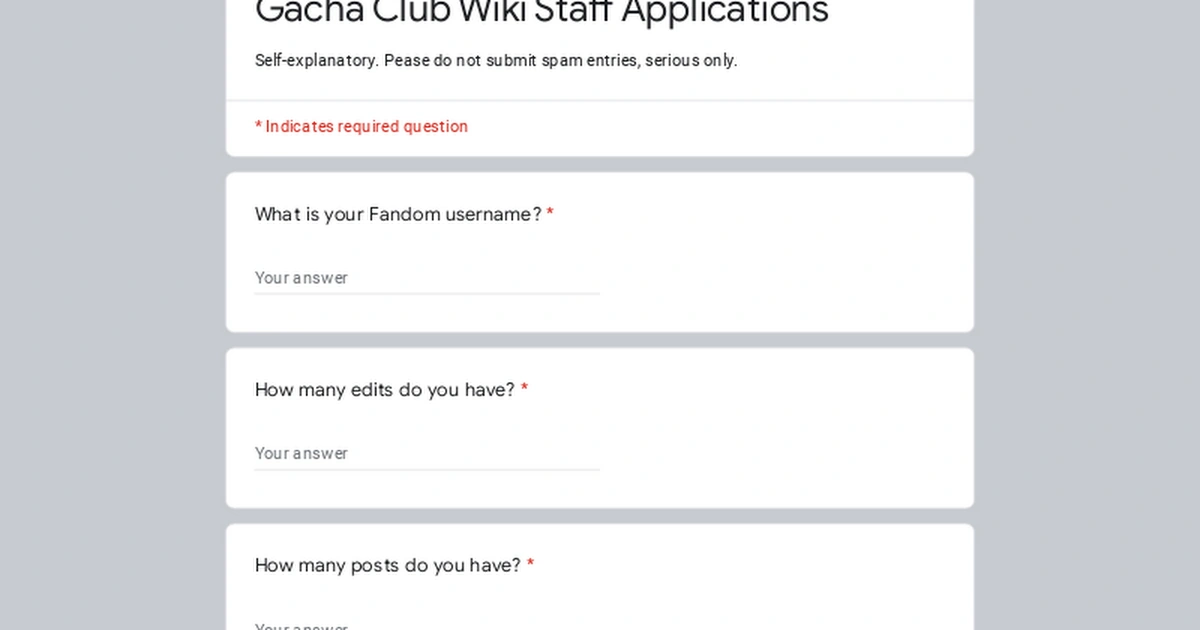The height and width of the screenshot is (630, 1200).
Task: Click the underline of the username answer field
Action: 427,294
